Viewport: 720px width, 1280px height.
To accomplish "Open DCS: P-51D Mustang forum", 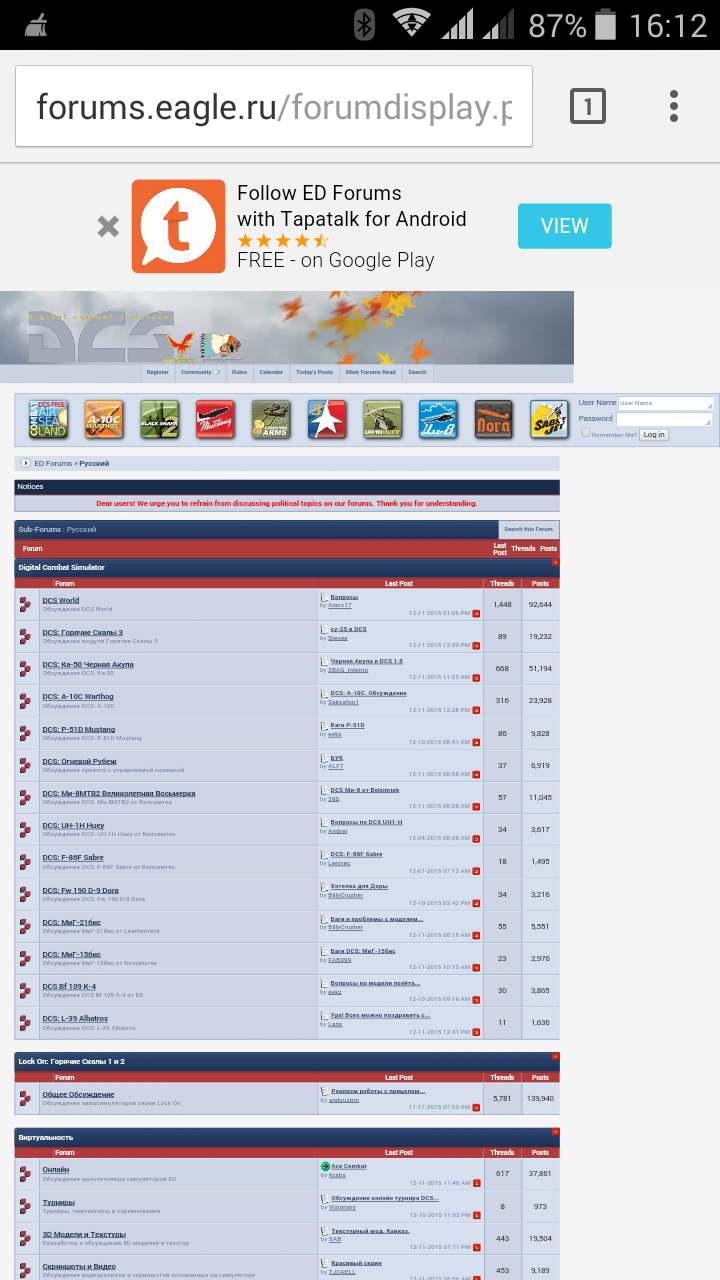I will [x=78, y=729].
